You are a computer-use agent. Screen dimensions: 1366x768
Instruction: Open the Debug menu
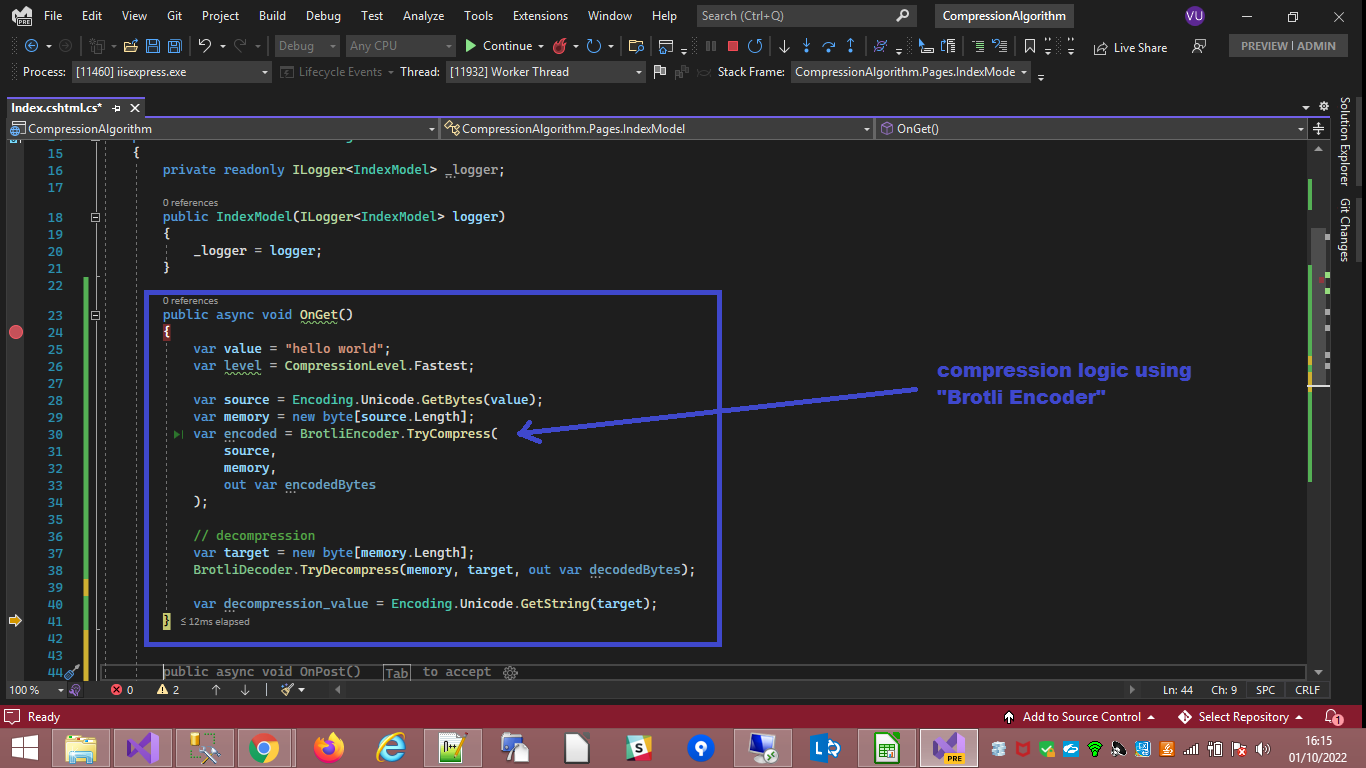coord(323,16)
